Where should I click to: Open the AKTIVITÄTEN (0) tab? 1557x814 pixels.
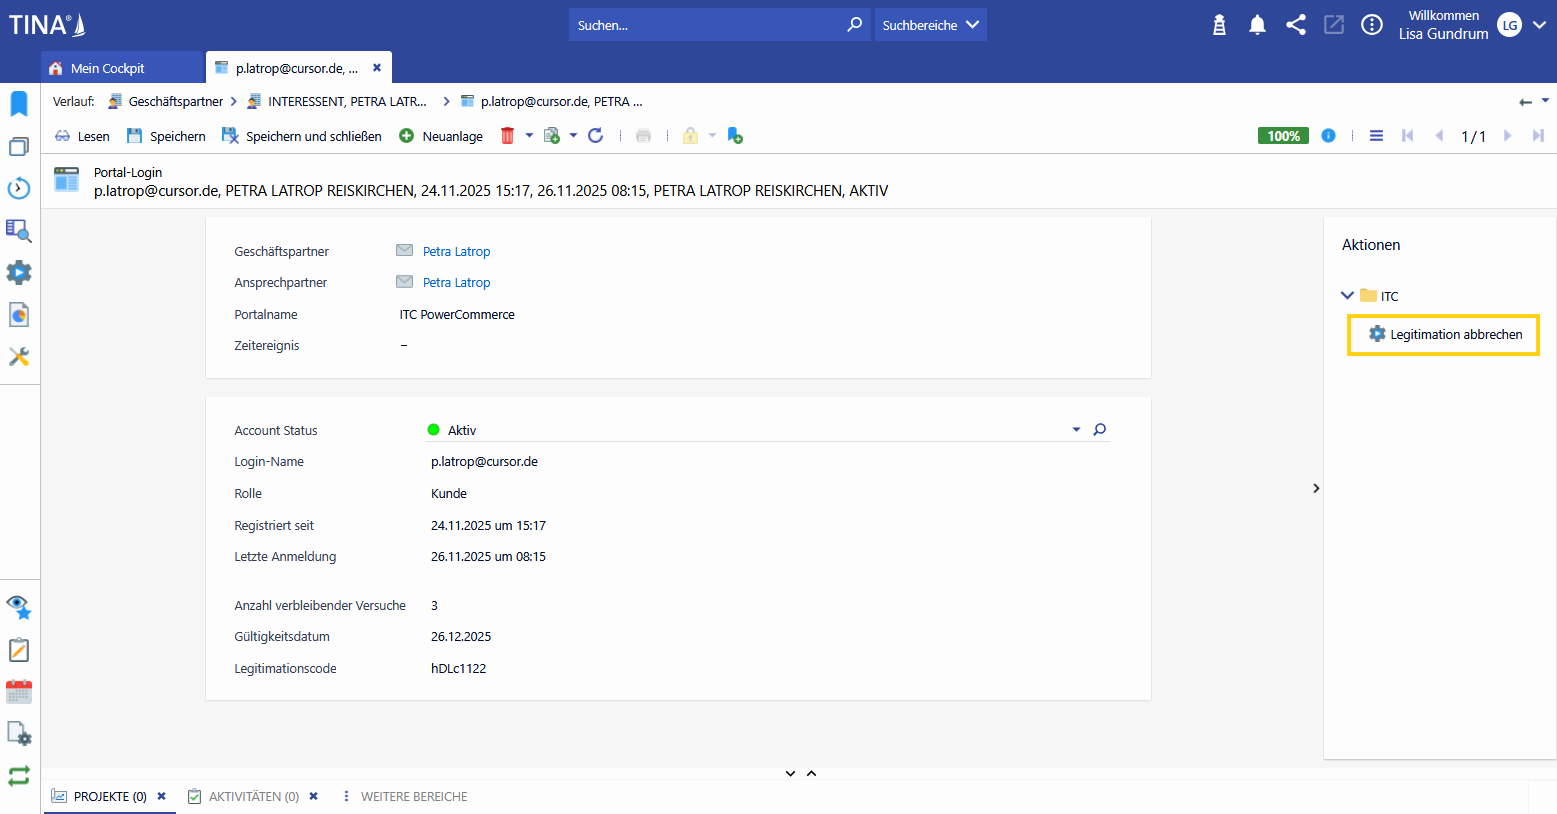click(252, 797)
